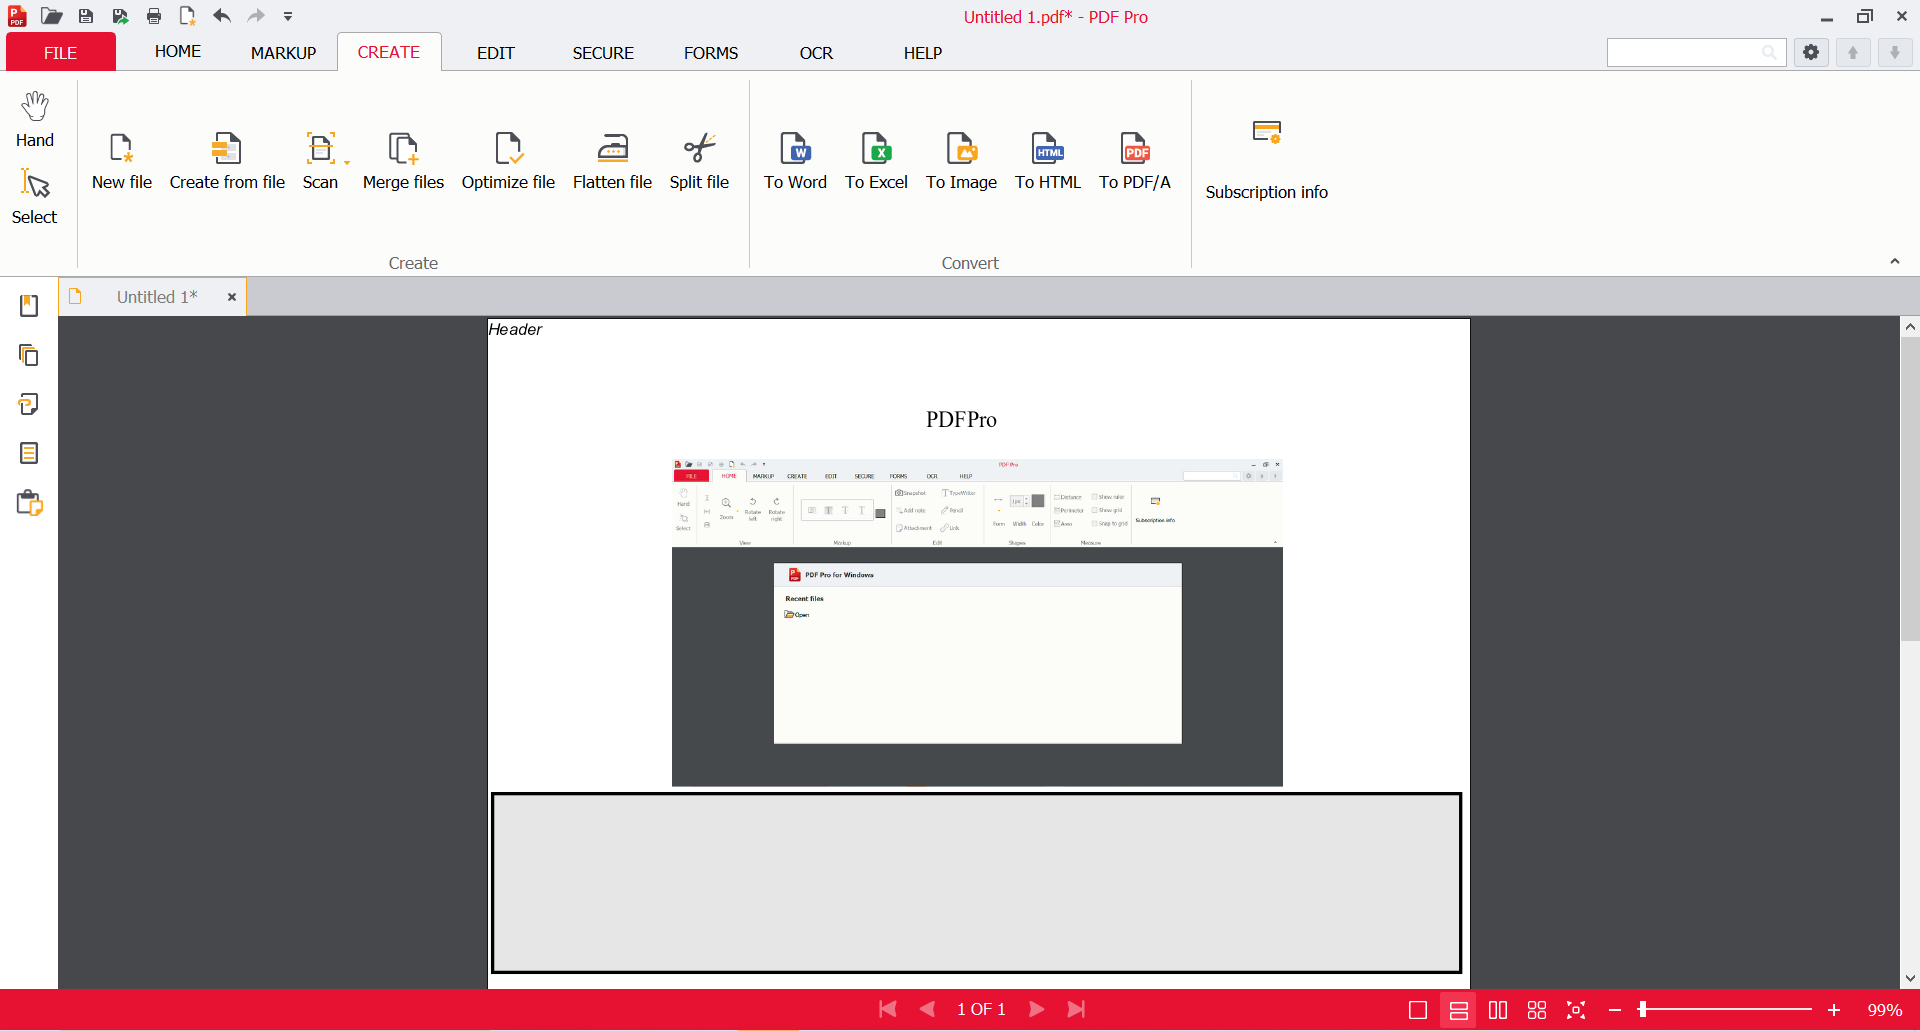Jump to the first page

(887, 1010)
